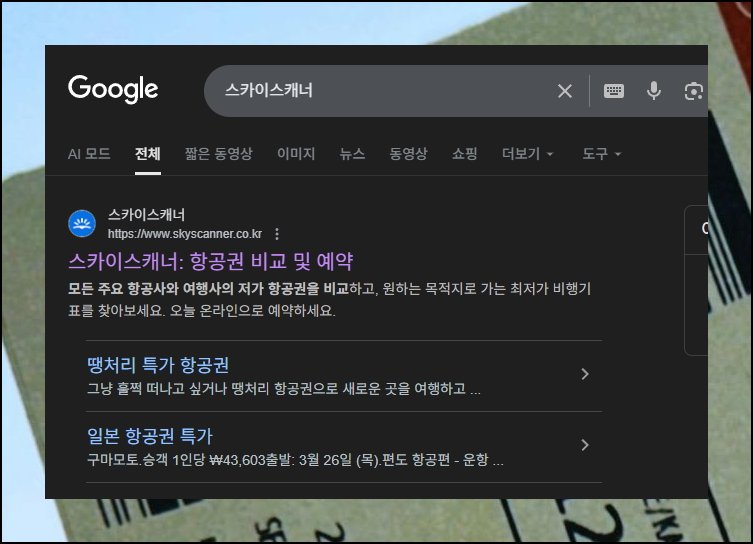Expand the 도구 dropdown

click(x=602, y=154)
